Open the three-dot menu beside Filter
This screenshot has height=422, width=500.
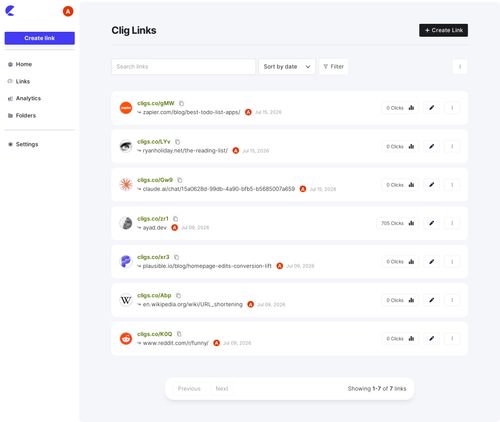click(x=460, y=67)
